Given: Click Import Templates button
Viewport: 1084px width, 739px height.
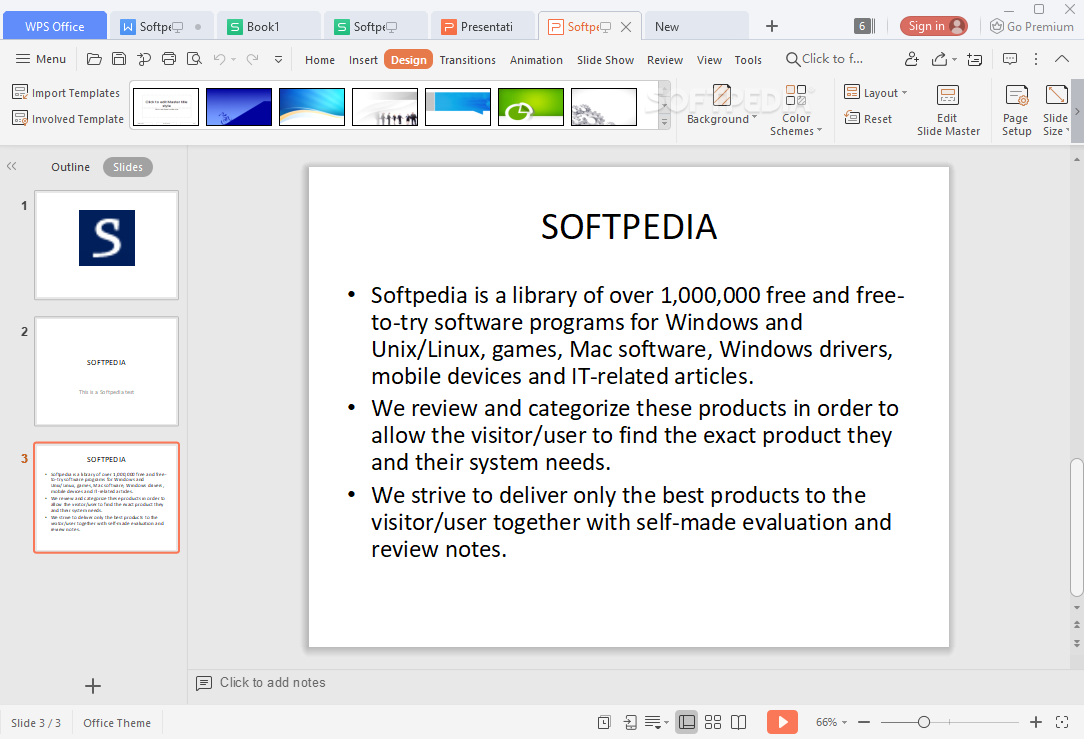Looking at the screenshot, I should [66, 93].
